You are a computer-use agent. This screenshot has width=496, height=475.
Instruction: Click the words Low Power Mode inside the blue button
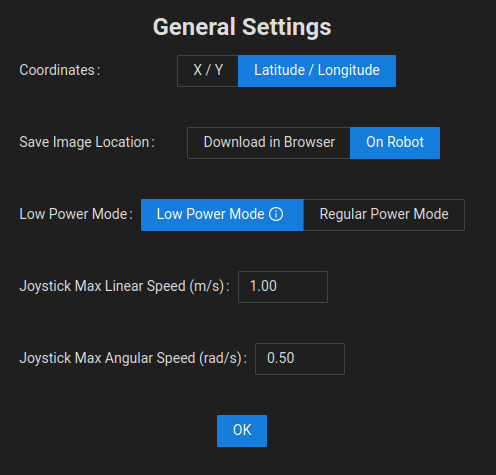tap(211, 214)
